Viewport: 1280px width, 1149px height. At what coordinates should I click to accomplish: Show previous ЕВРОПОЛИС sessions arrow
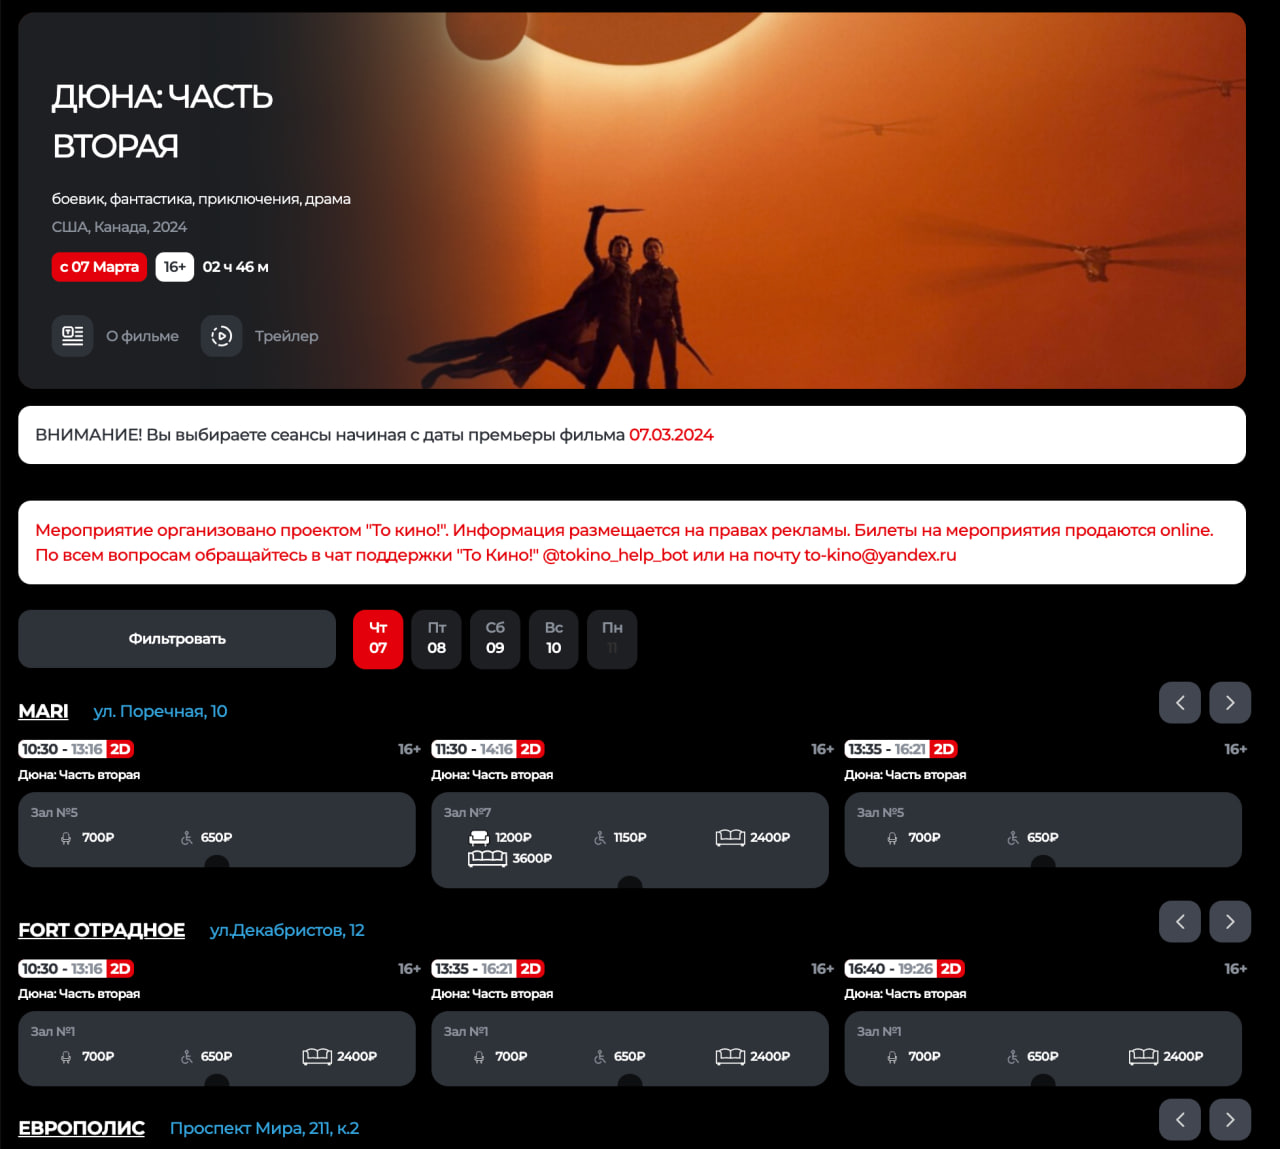[1180, 1120]
